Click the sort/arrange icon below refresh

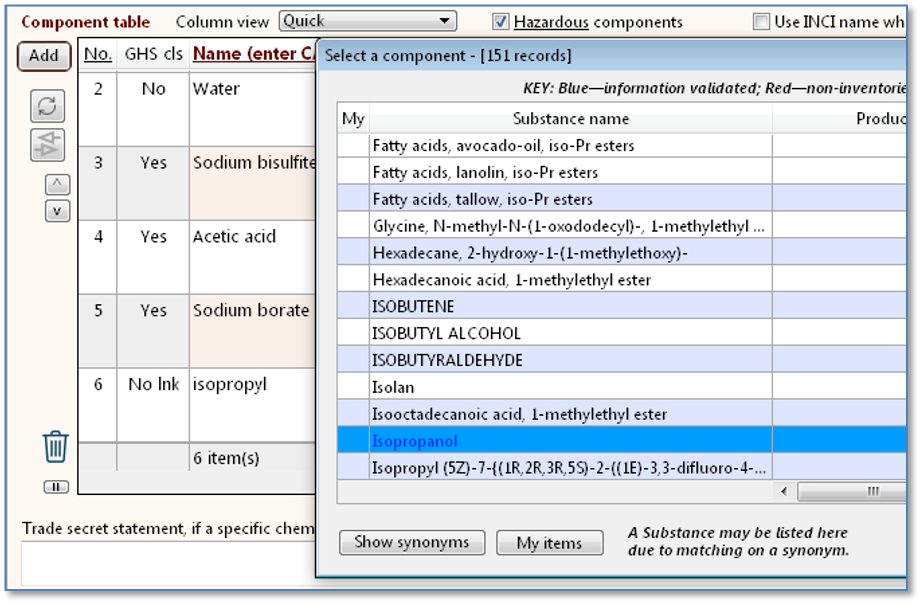(48, 145)
